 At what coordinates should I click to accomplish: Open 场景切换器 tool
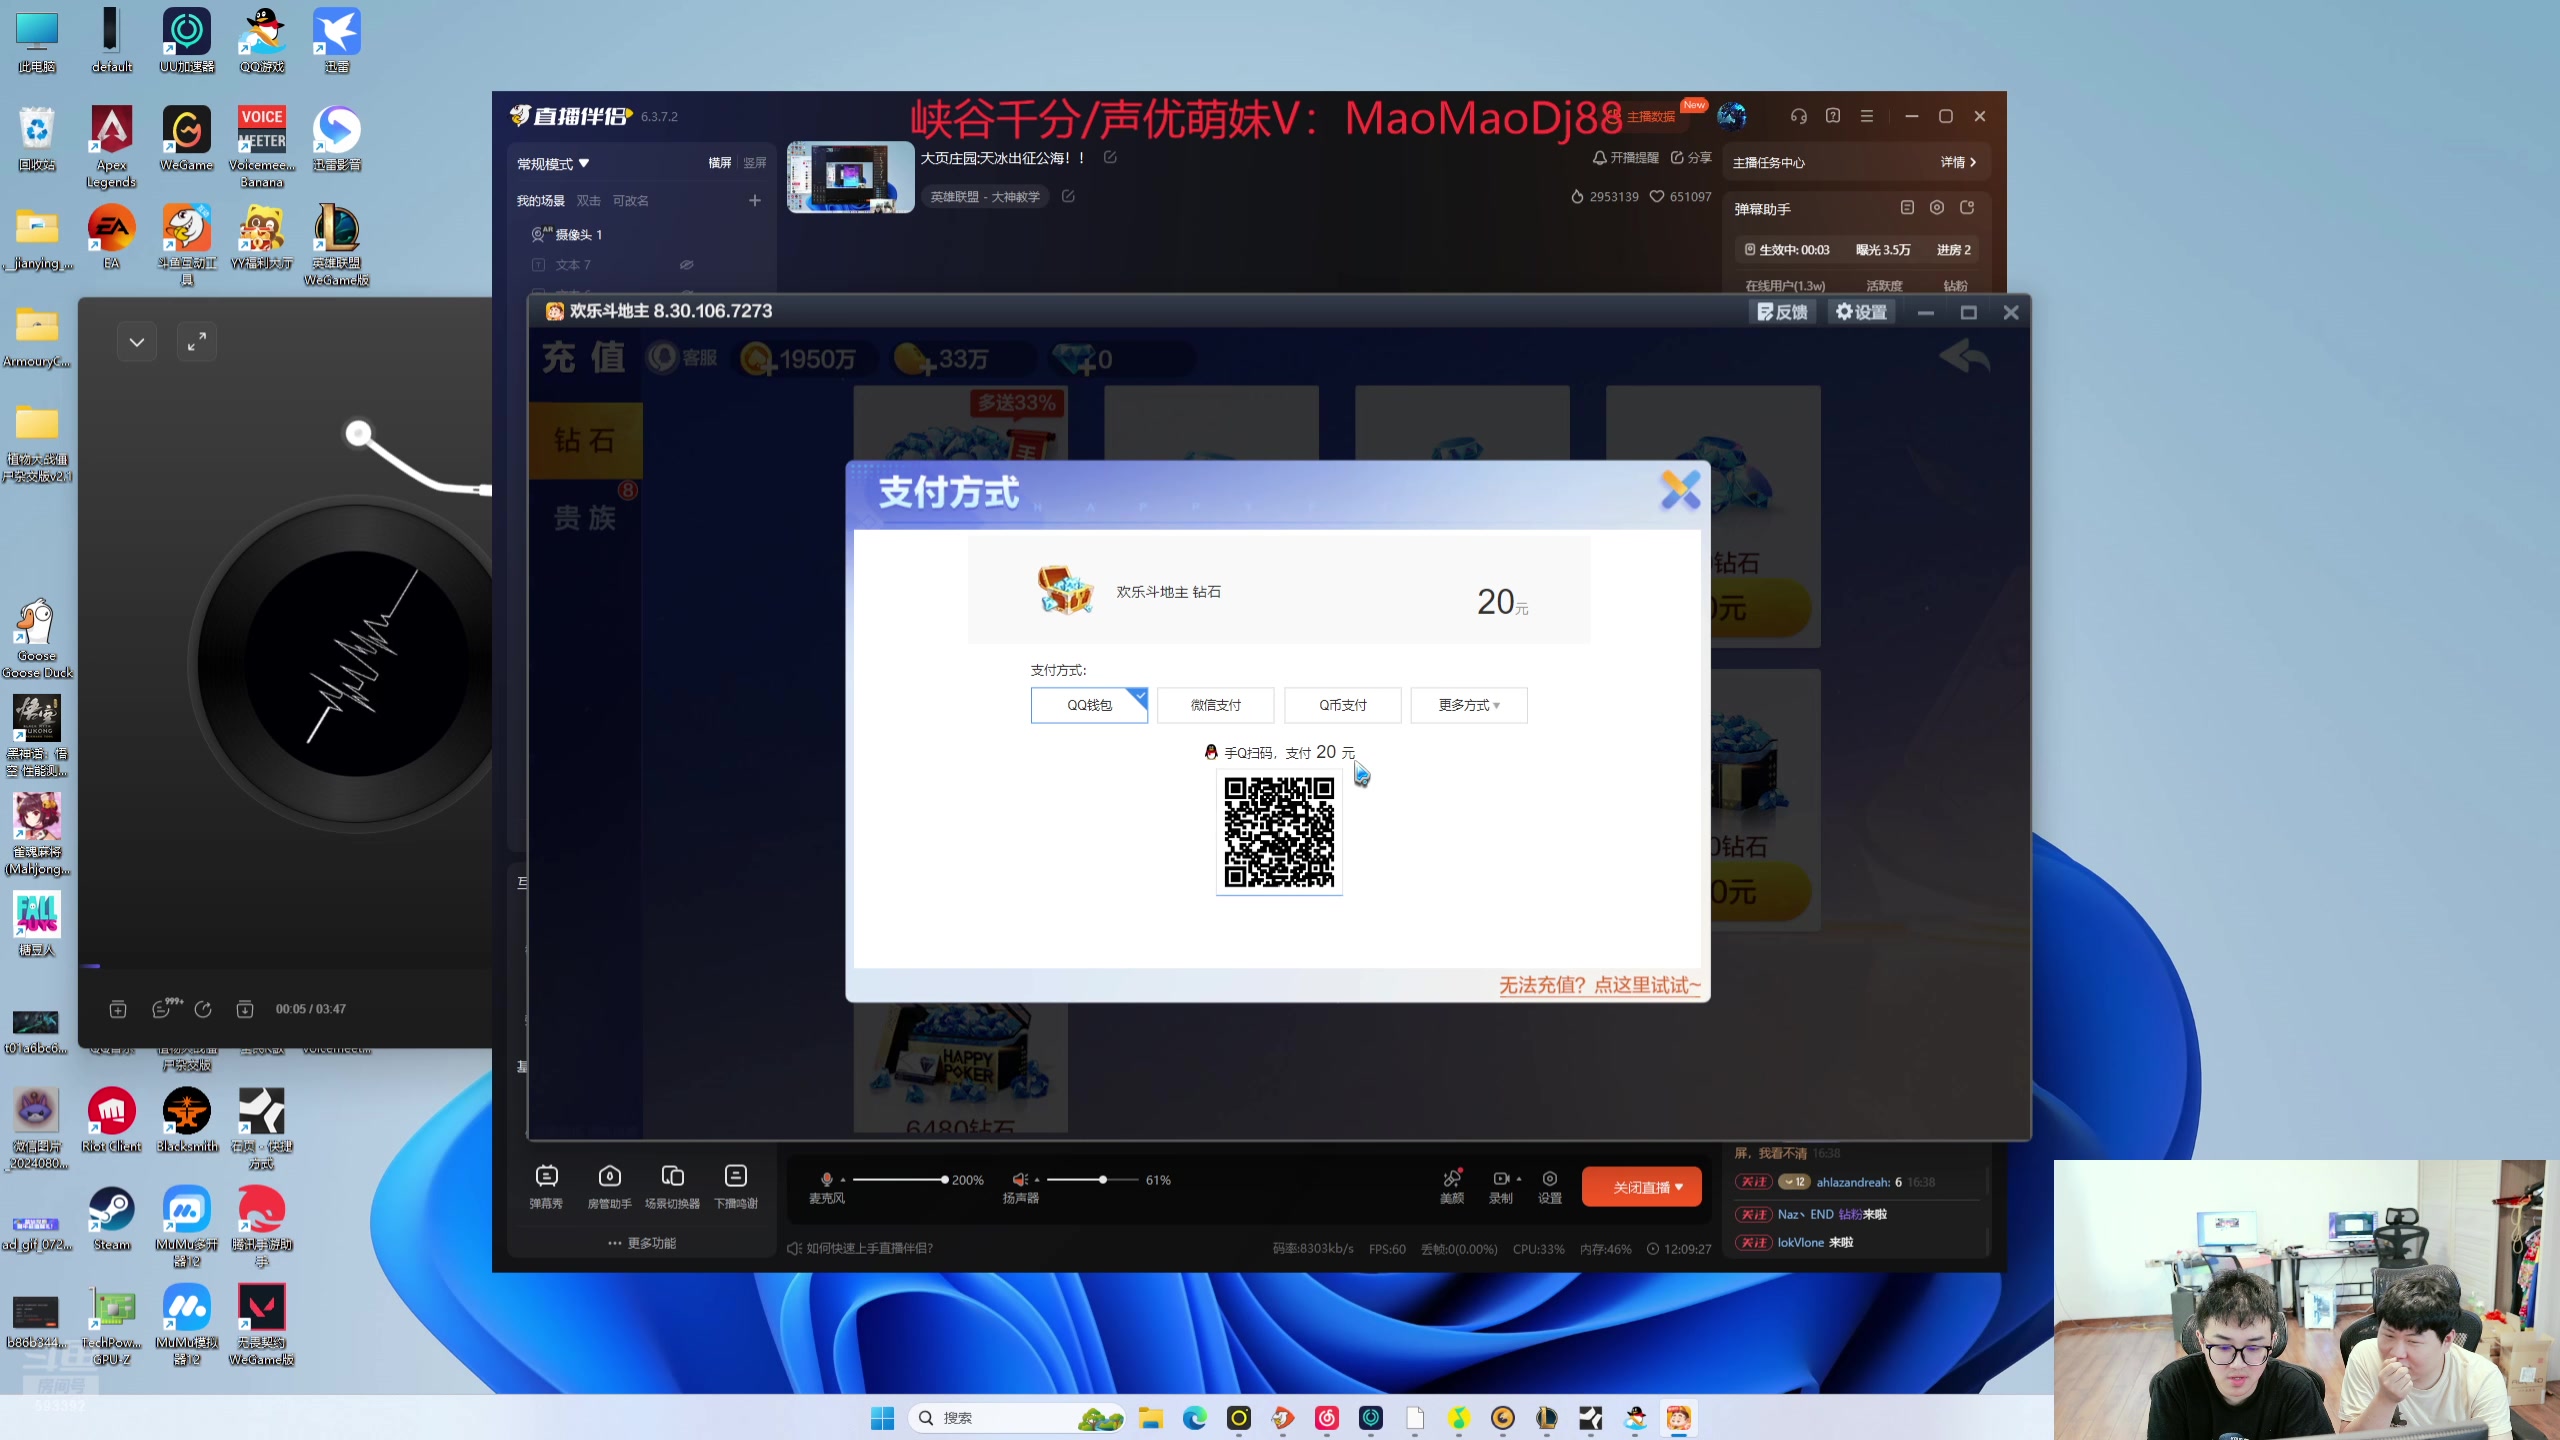pos(672,1186)
